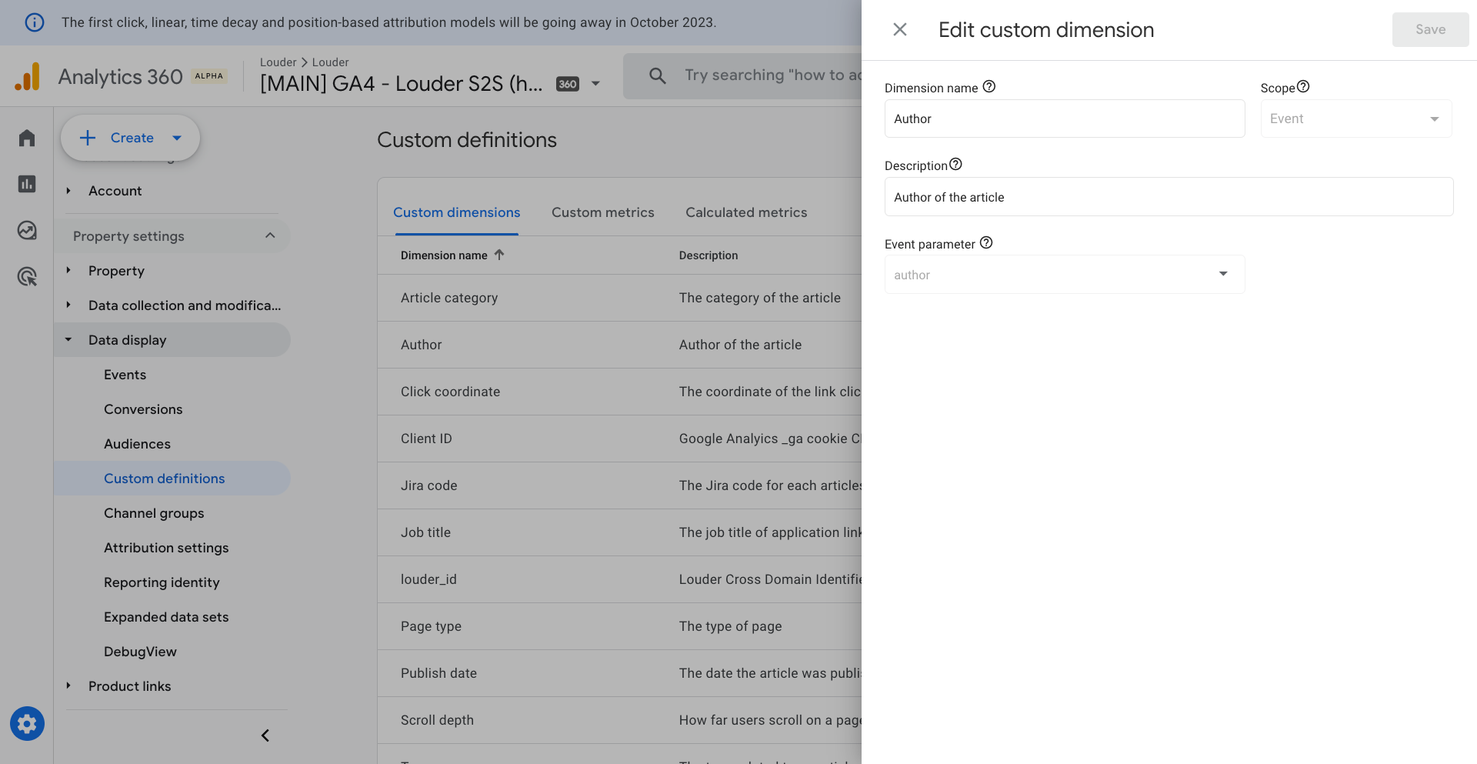Open the Event parameter dropdown
This screenshot has width=1477, height=764.
[x=1064, y=274]
